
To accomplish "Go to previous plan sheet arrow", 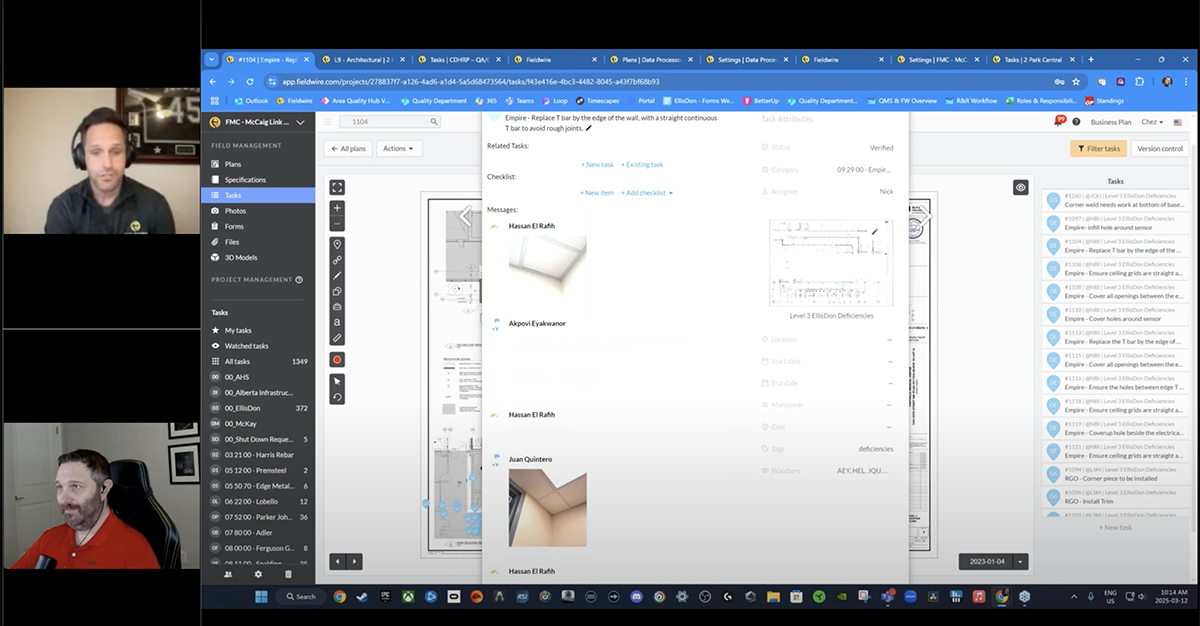I will point(339,562).
